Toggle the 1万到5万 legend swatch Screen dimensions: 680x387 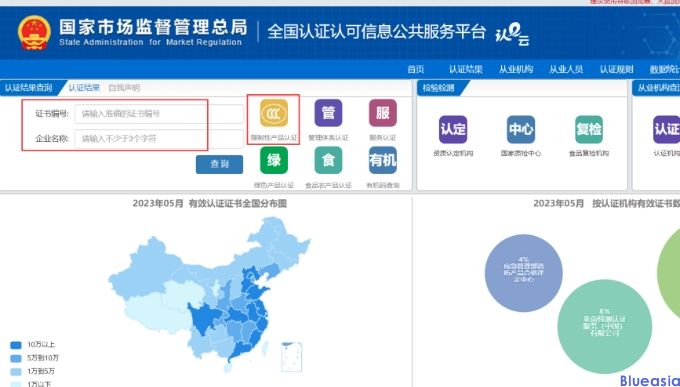[x=16, y=372]
